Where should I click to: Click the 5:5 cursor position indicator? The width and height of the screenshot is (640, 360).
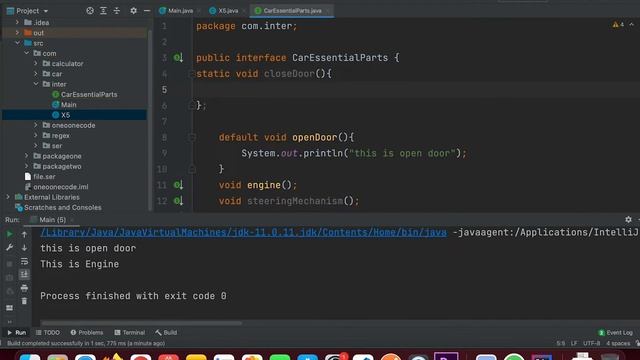[561, 343]
